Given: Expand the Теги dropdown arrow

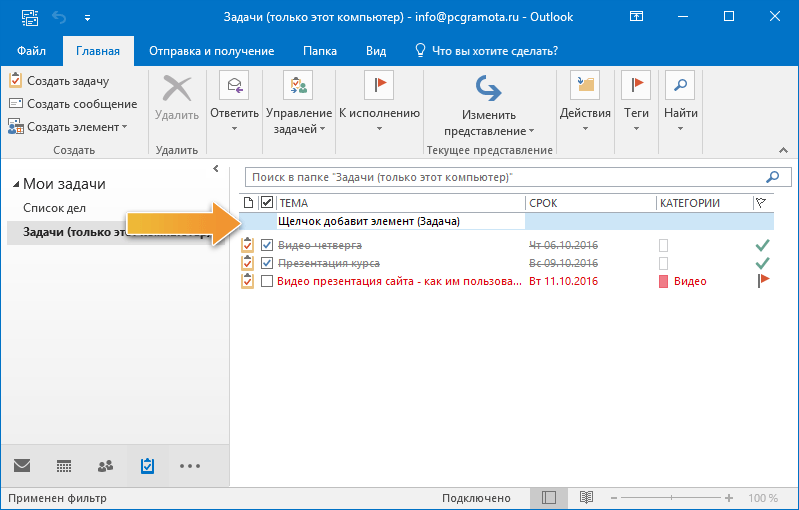Looking at the screenshot, I should 636,129.
